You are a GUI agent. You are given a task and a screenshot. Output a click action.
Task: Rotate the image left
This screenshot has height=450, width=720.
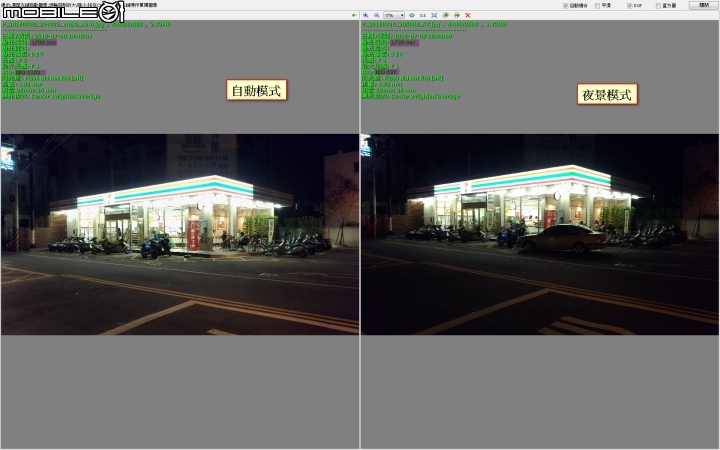pos(445,15)
